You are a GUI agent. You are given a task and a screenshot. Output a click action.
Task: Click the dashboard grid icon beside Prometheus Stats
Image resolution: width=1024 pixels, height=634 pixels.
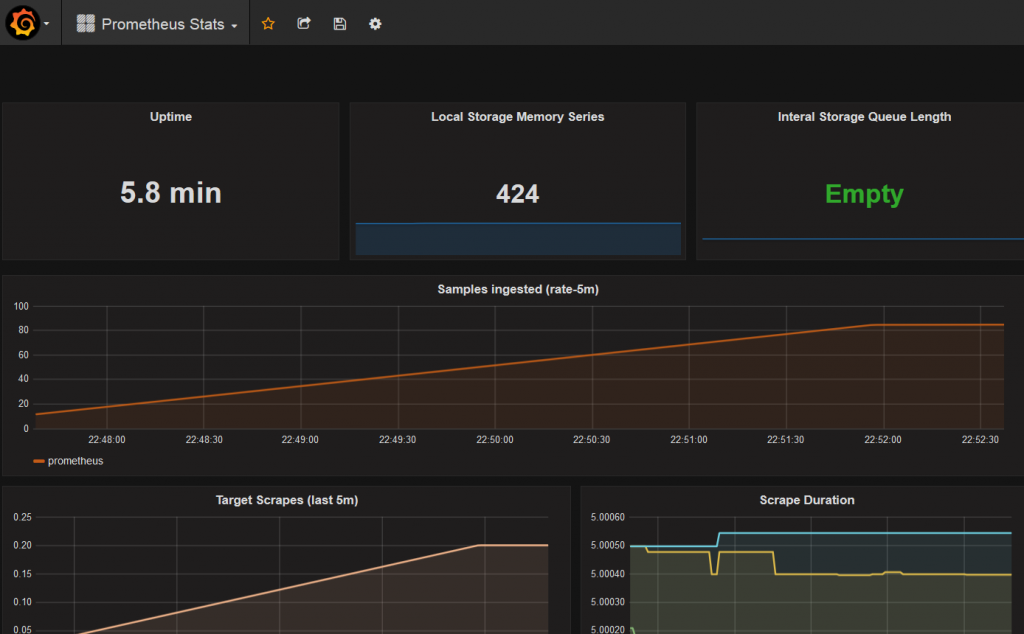[86, 24]
